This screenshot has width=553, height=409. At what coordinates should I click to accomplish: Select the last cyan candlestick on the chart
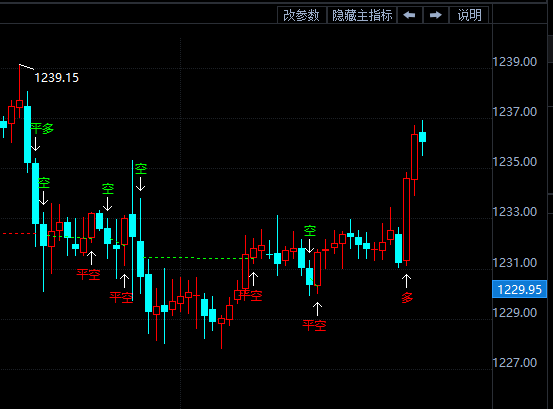pos(423,138)
